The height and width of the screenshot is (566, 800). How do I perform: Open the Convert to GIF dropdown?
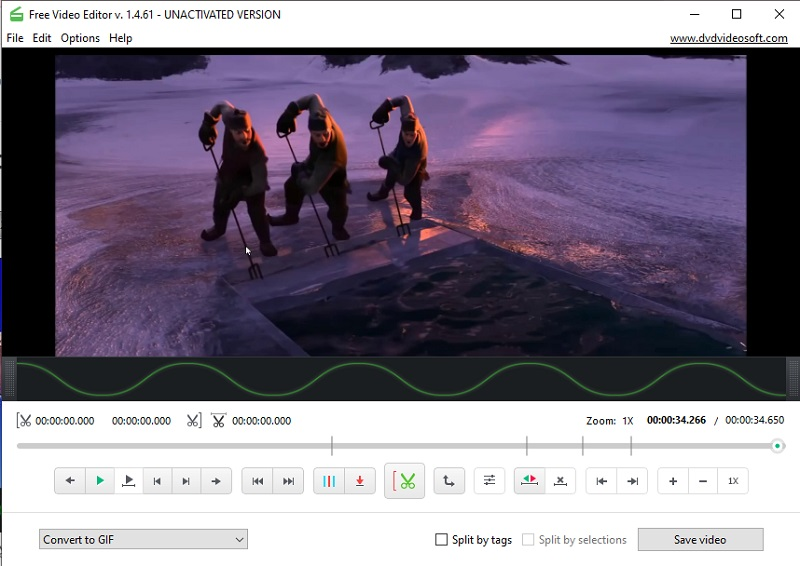(143, 539)
